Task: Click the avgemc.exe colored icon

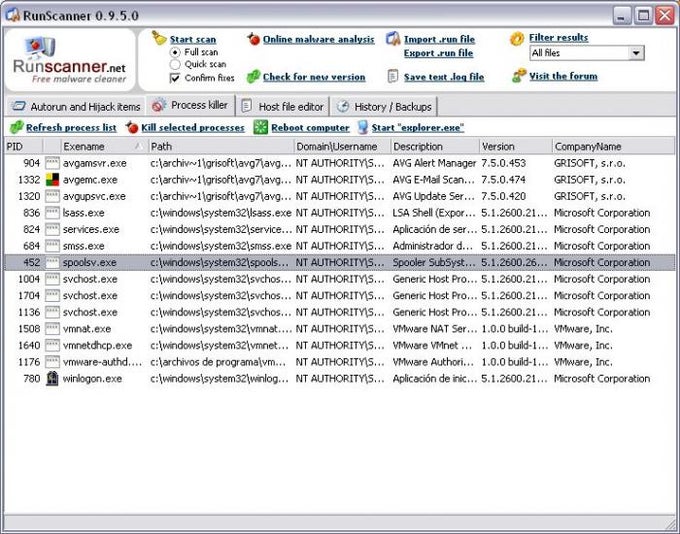Action: 52,180
